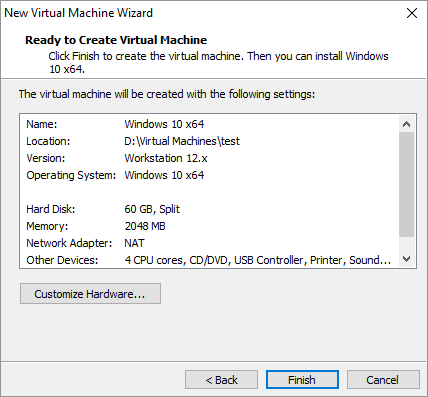The height and width of the screenshot is (397, 428).
Task: Select the Name: label in settings list
Action: 42,124
